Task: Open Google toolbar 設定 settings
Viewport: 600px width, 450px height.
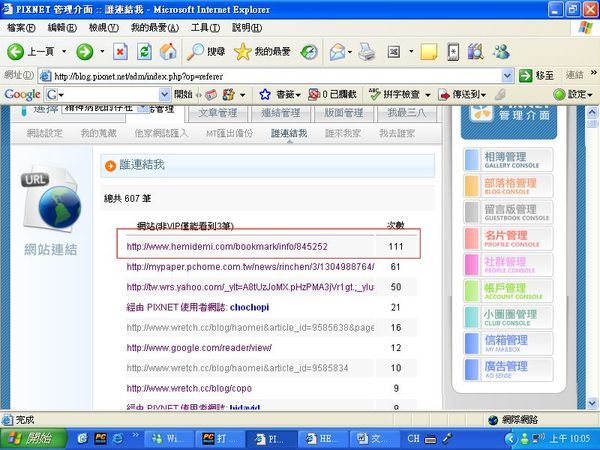Action: [x=573, y=95]
